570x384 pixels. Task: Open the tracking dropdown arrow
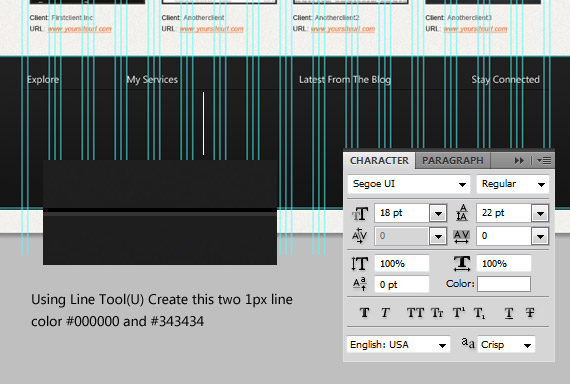pos(540,236)
